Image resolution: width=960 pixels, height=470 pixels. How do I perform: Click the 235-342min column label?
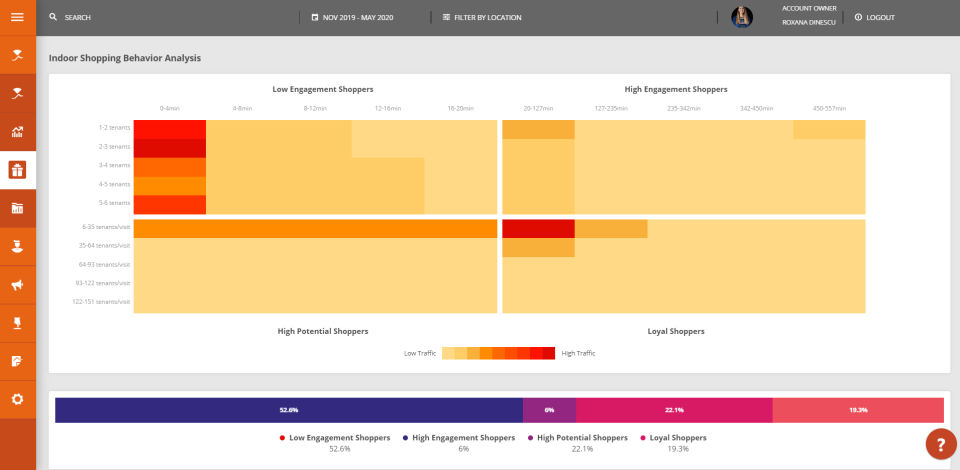coord(683,108)
